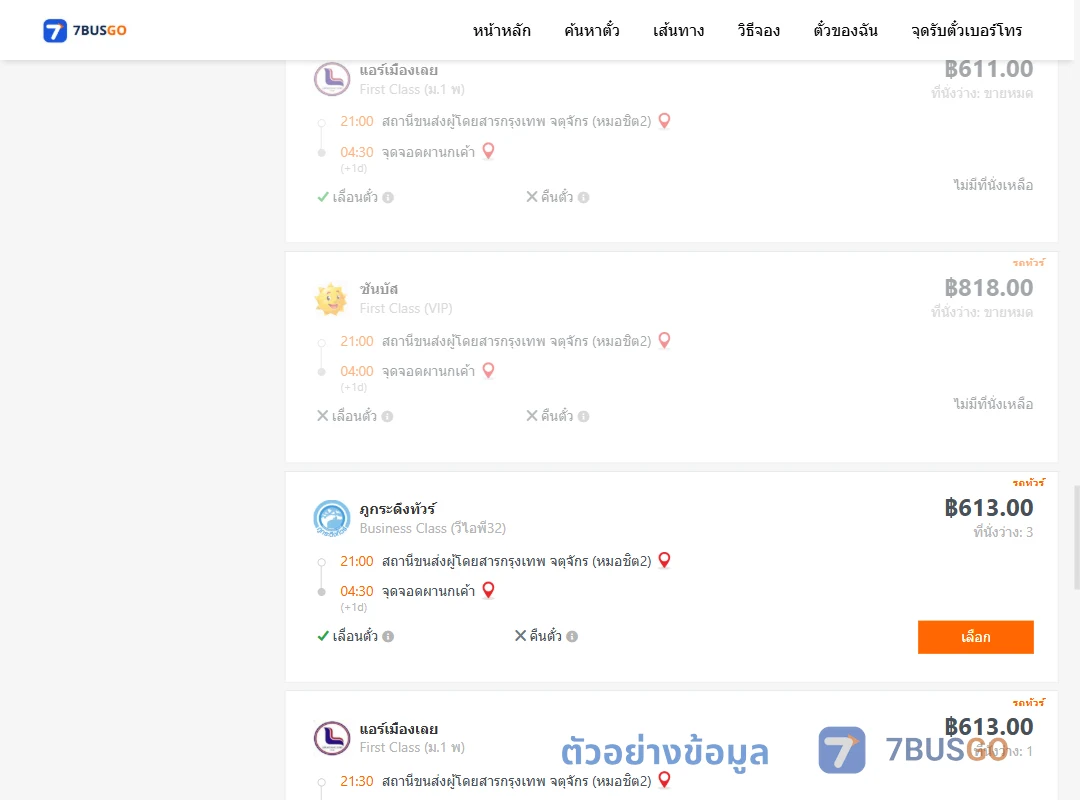The image size is (1080, 800).
Task: Click map pin for ซันบัส 21:00 departure station
Action: [664, 340]
